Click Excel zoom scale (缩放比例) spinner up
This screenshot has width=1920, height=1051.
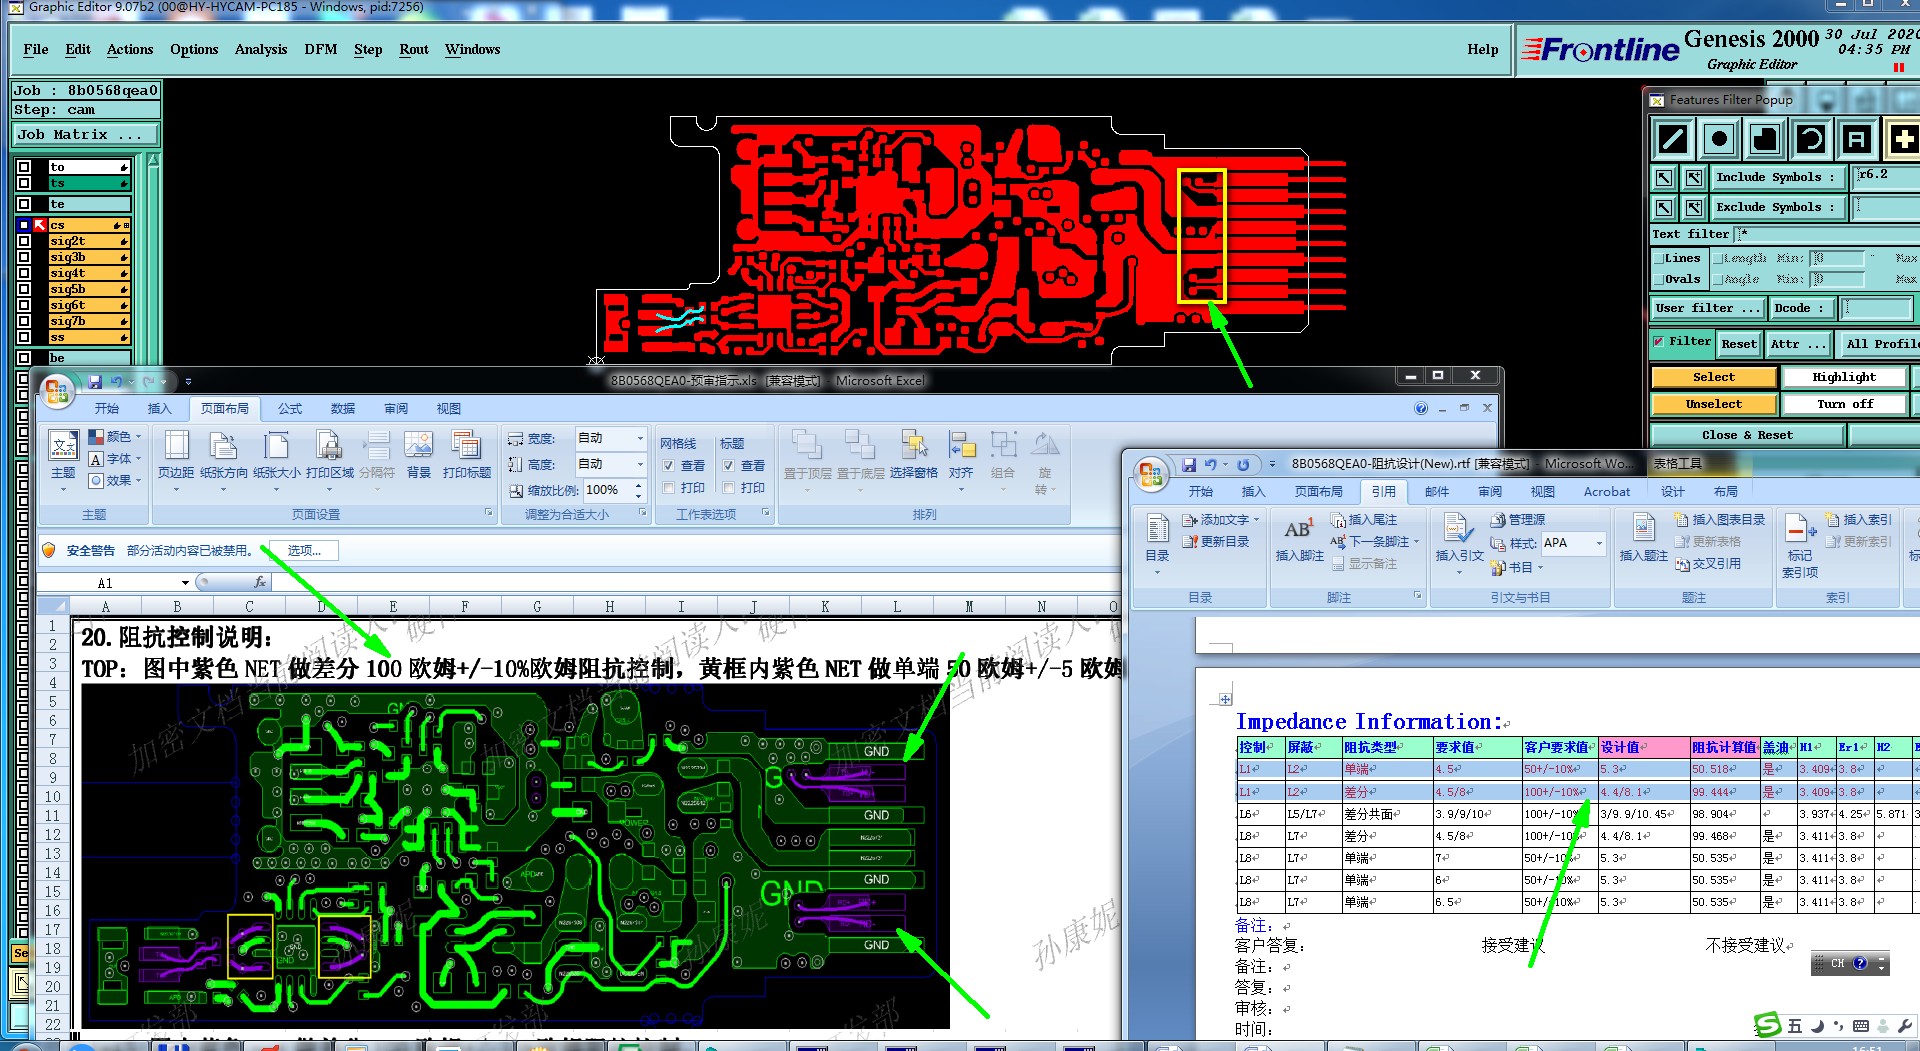point(638,485)
